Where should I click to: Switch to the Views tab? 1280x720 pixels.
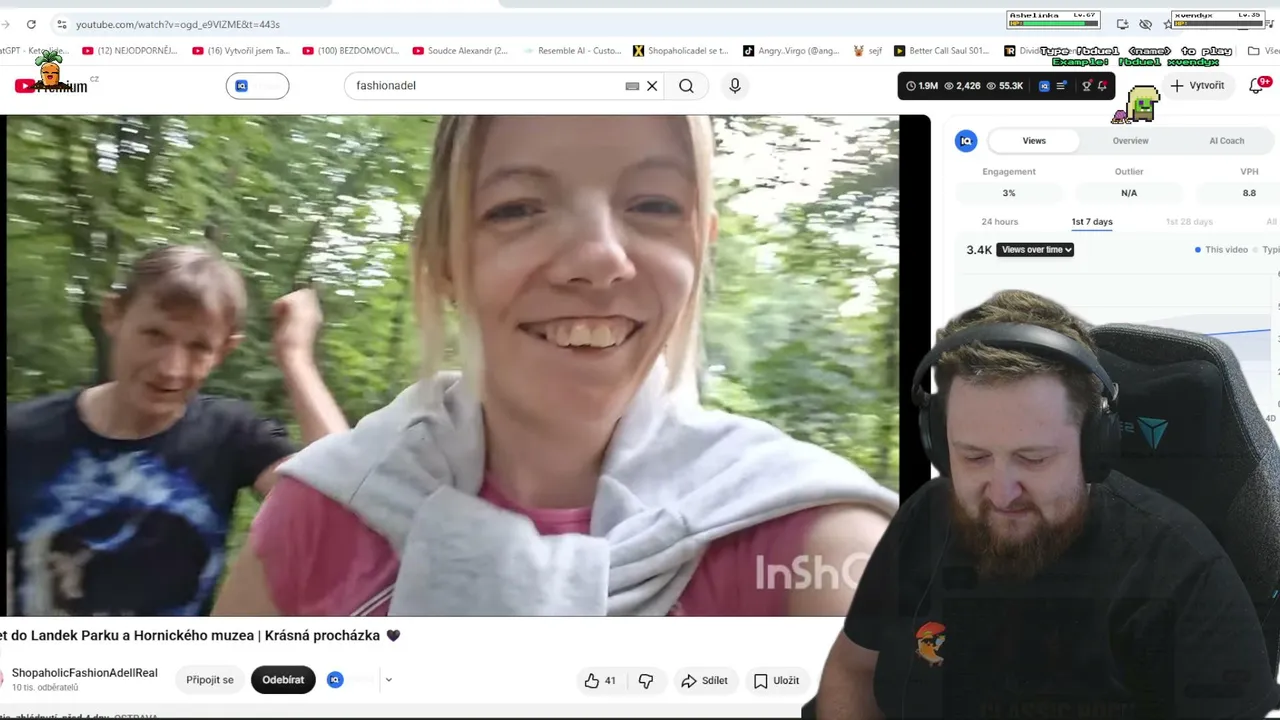tap(1034, 141)
